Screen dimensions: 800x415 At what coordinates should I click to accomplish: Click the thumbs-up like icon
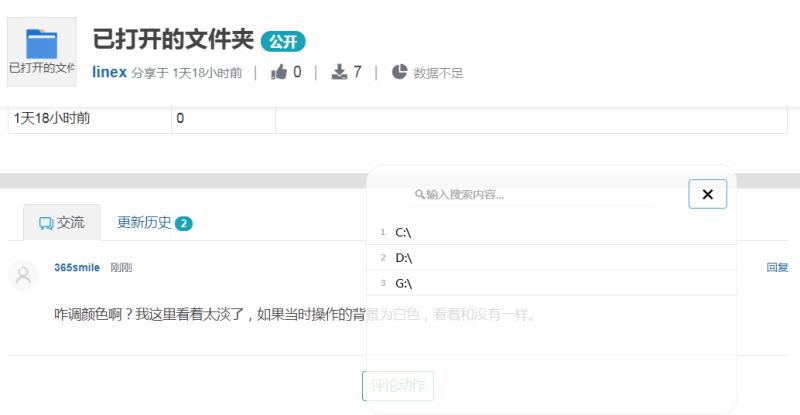[x=279, y=72]
